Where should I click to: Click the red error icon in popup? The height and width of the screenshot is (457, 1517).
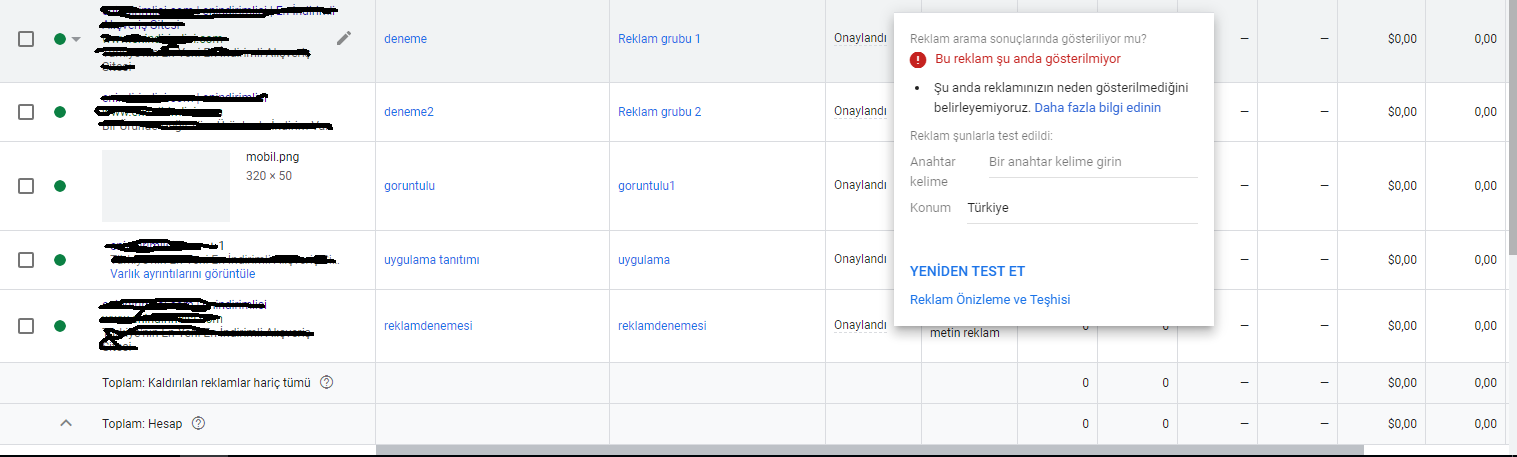pos(918,59)
